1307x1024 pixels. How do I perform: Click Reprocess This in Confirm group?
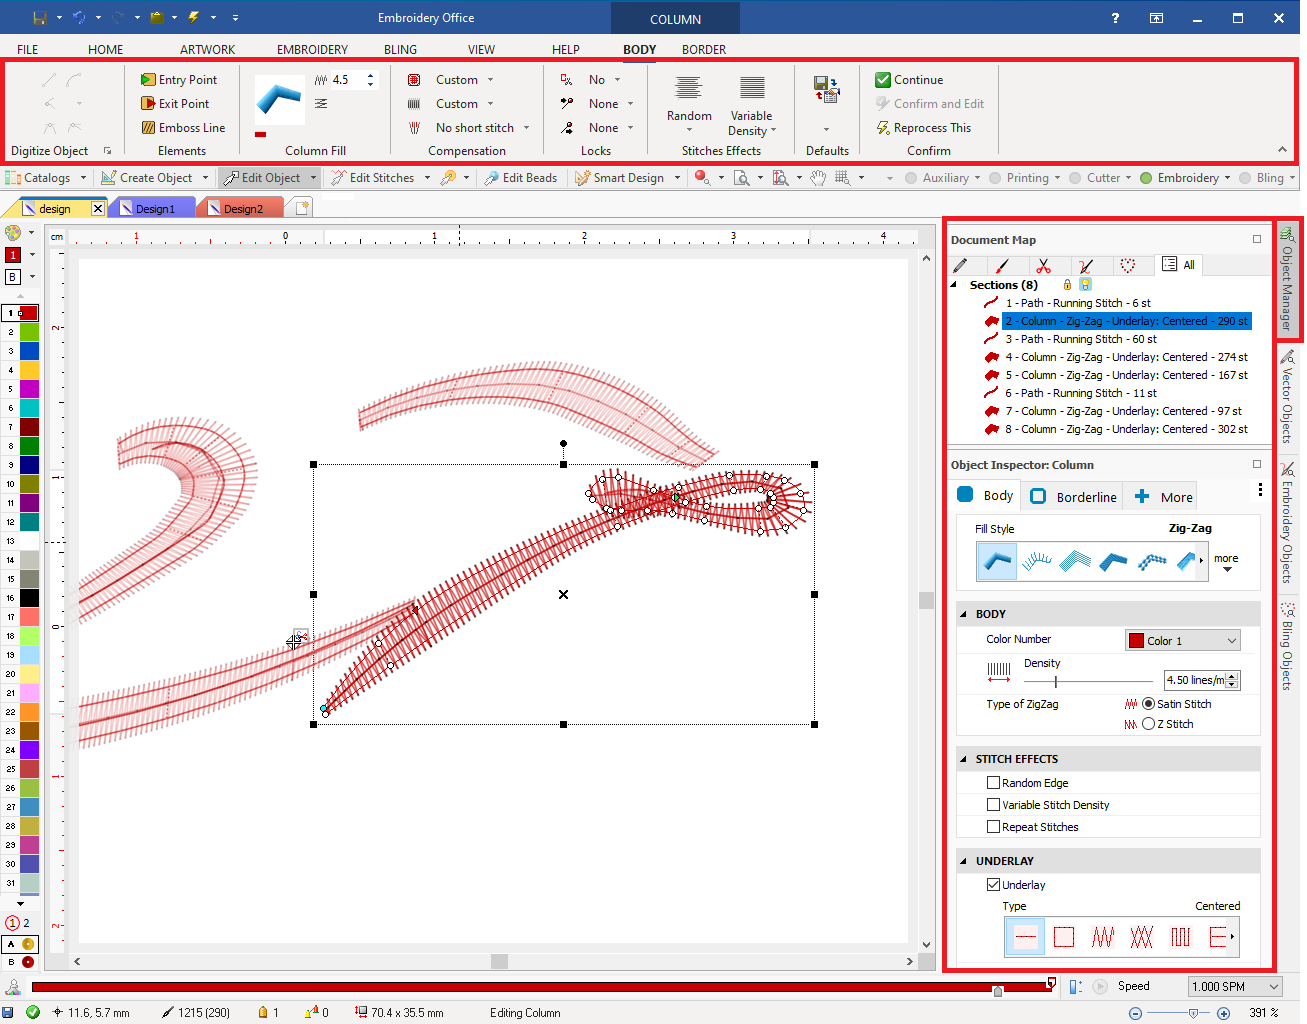[923, 128]
